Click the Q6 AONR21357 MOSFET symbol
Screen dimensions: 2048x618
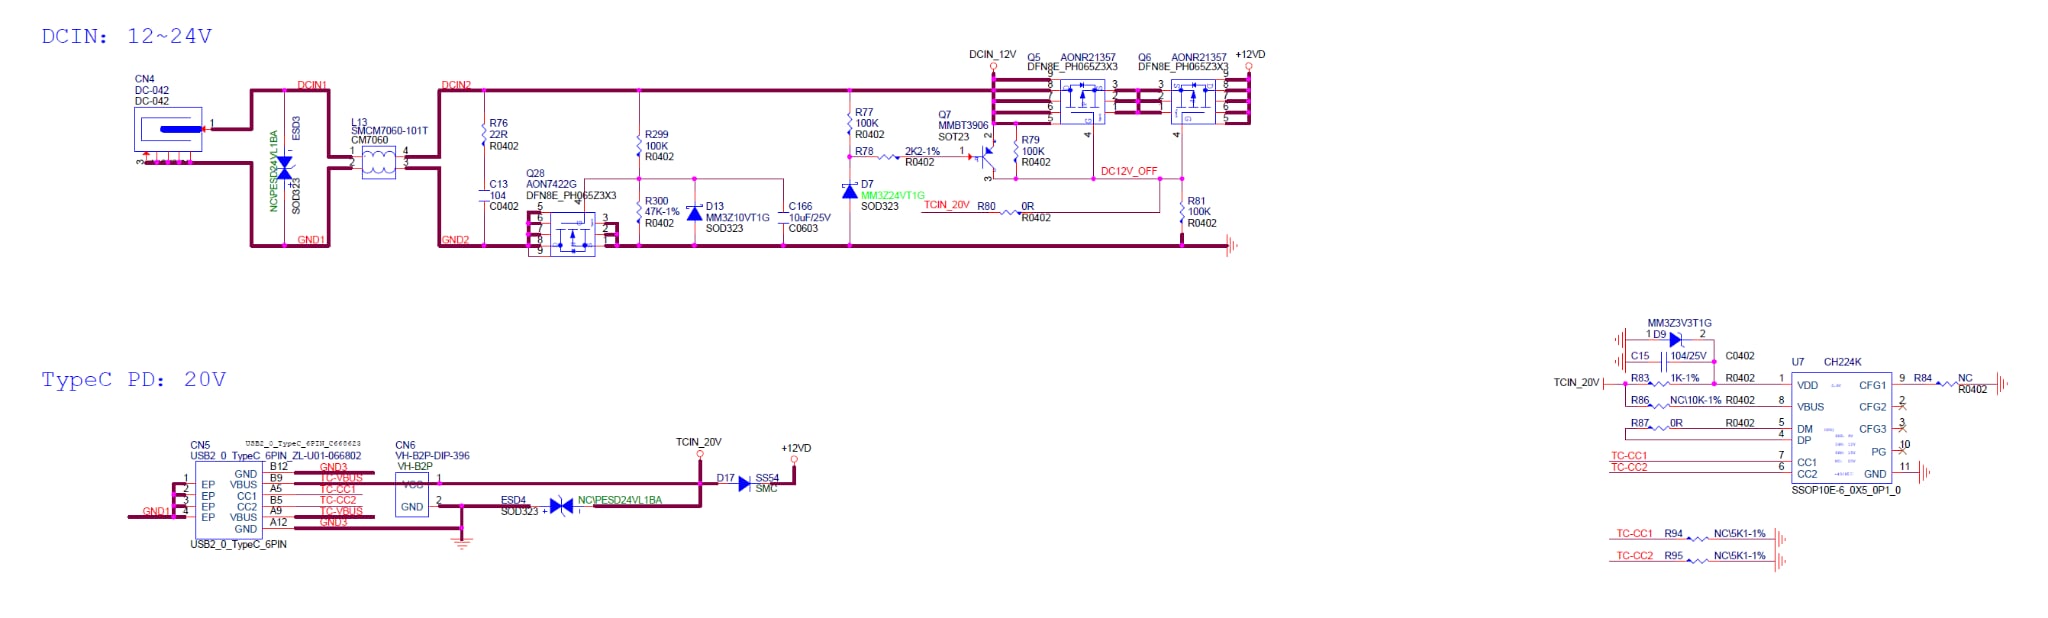[1193, 102]
